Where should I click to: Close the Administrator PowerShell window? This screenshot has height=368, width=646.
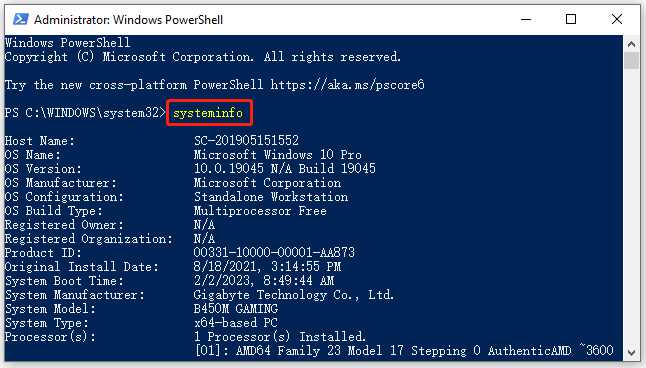(x=617, y=19)
